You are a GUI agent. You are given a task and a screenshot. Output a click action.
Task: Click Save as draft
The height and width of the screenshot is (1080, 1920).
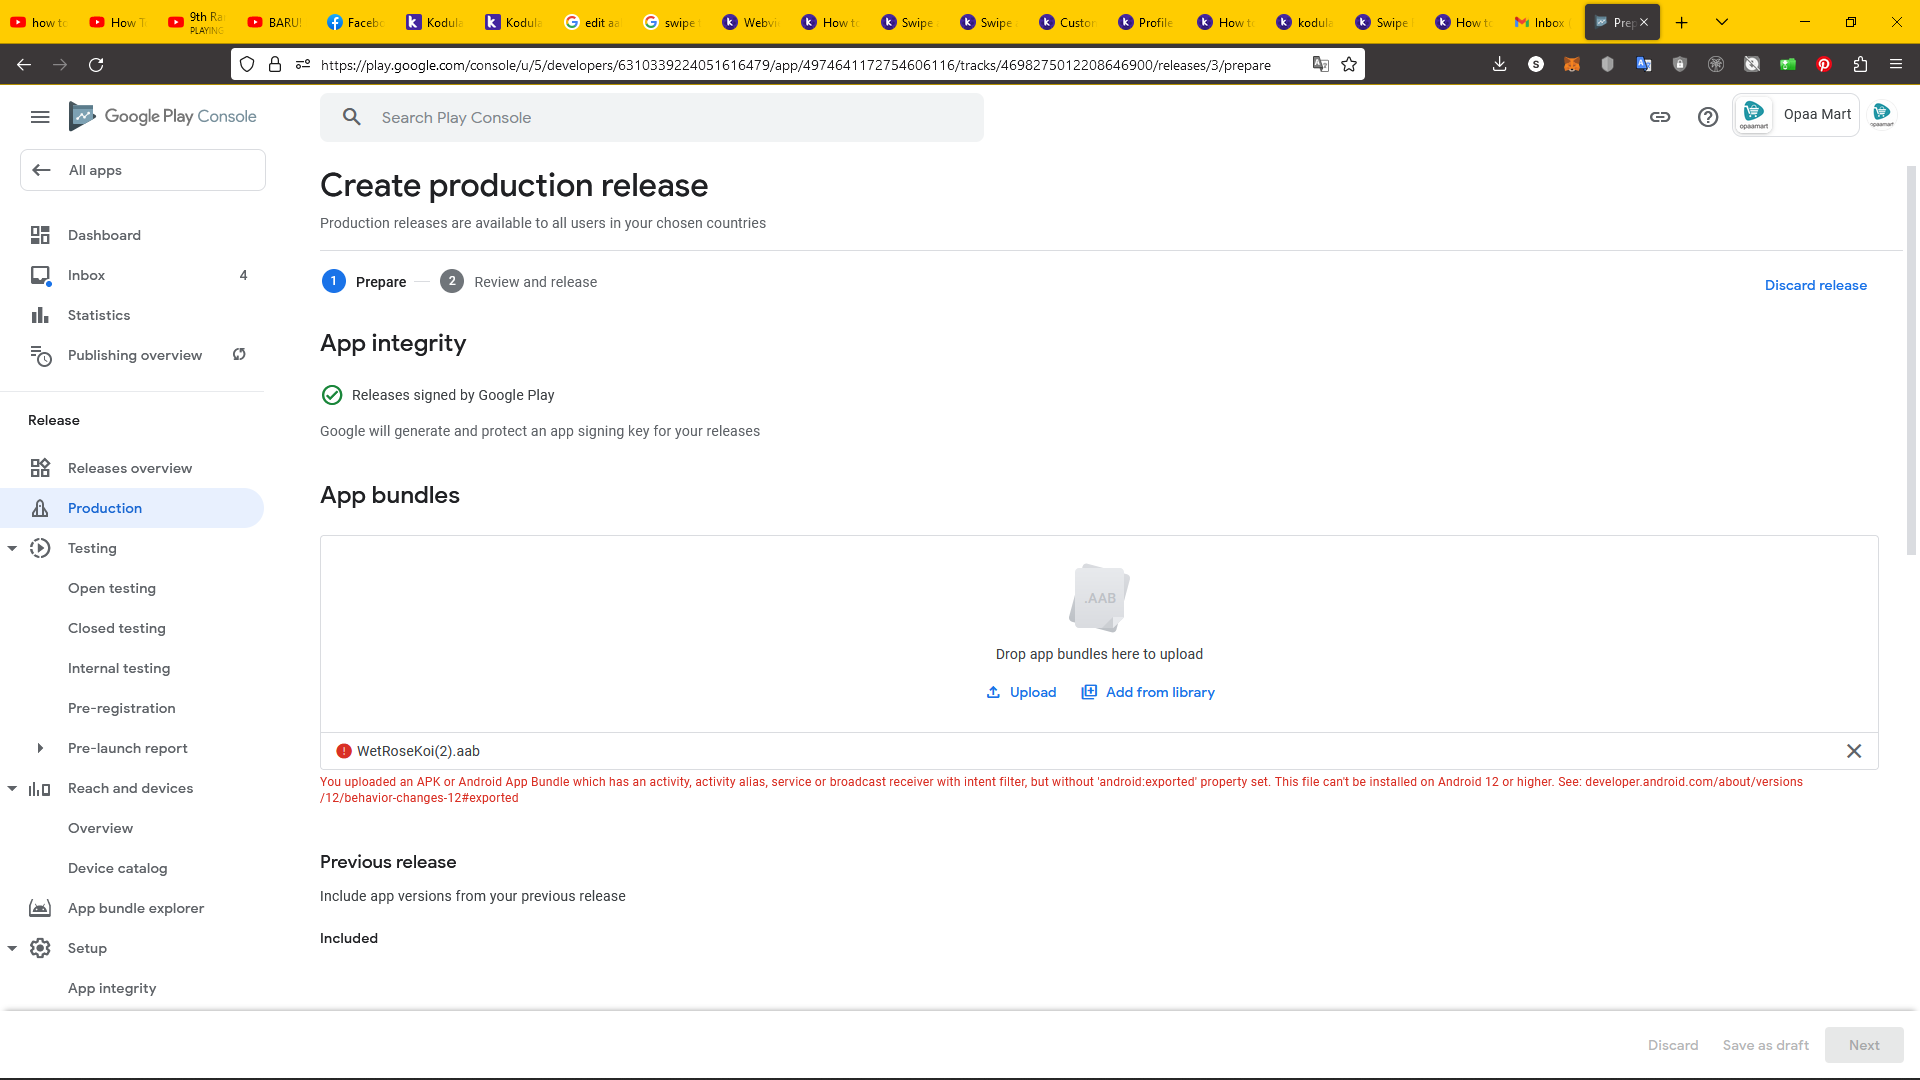point(1766,1045)
